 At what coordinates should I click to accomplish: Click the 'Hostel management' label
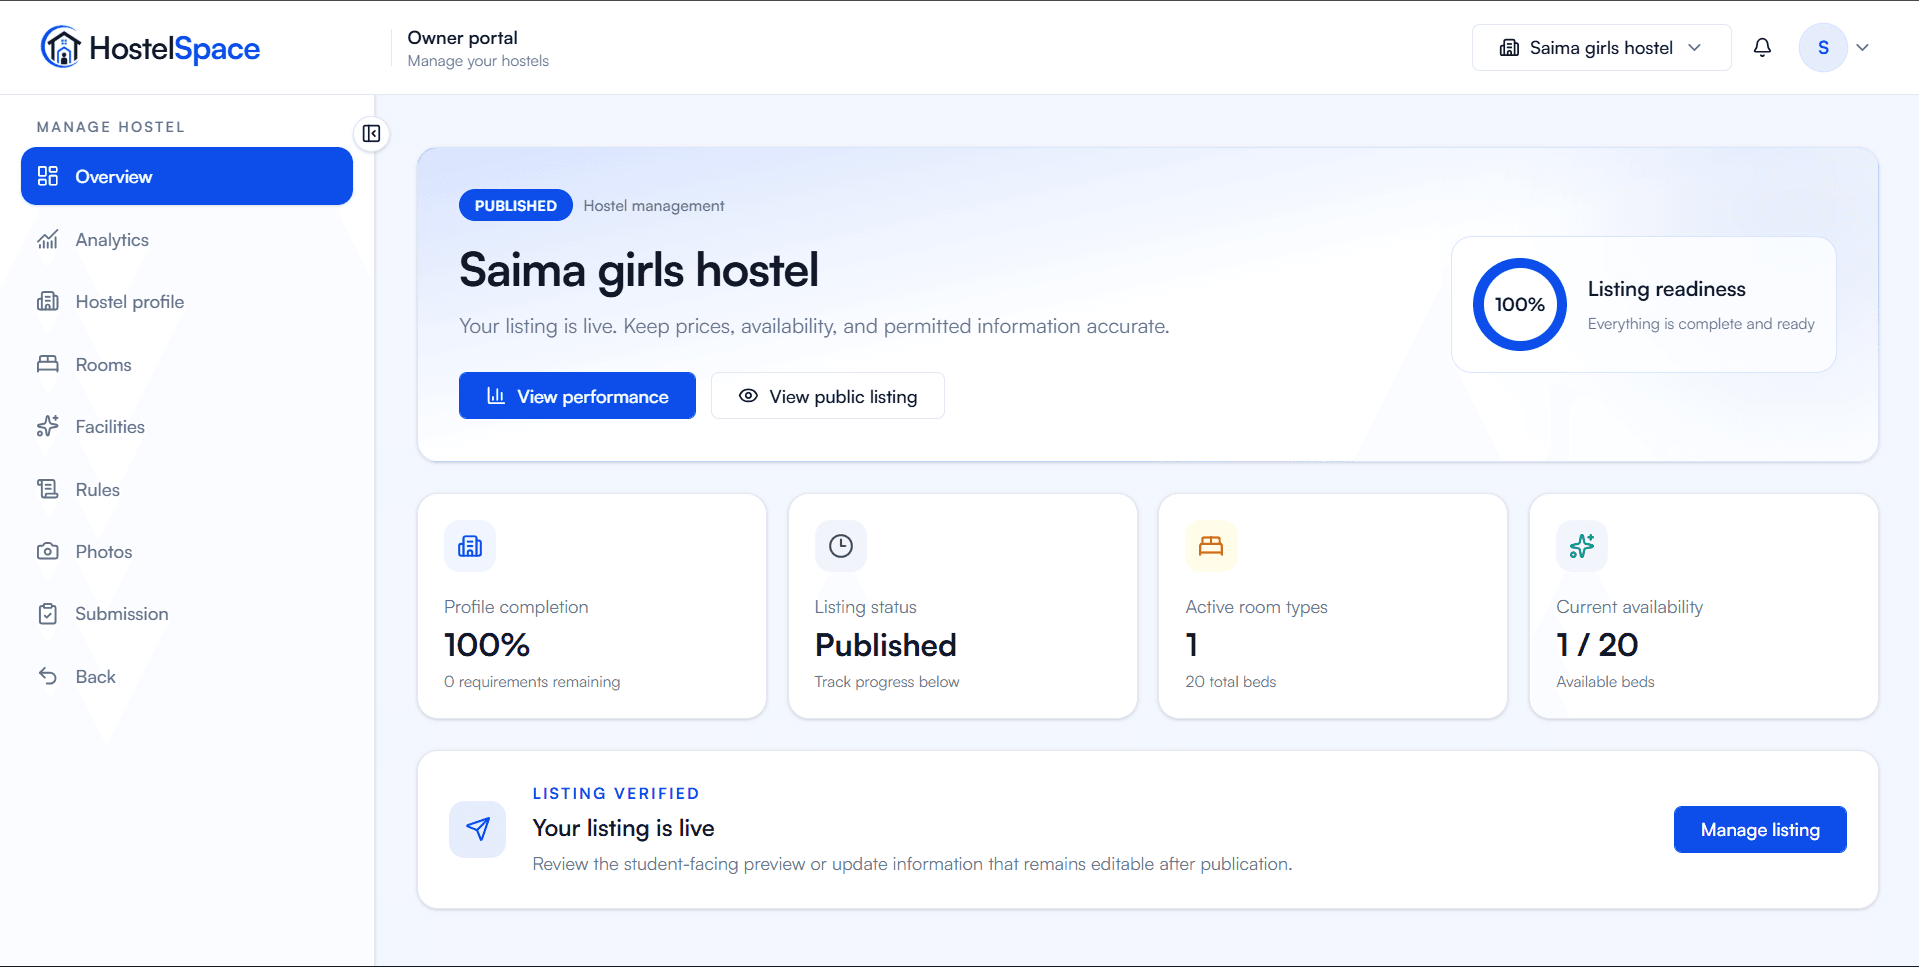[x=654, y=206]
